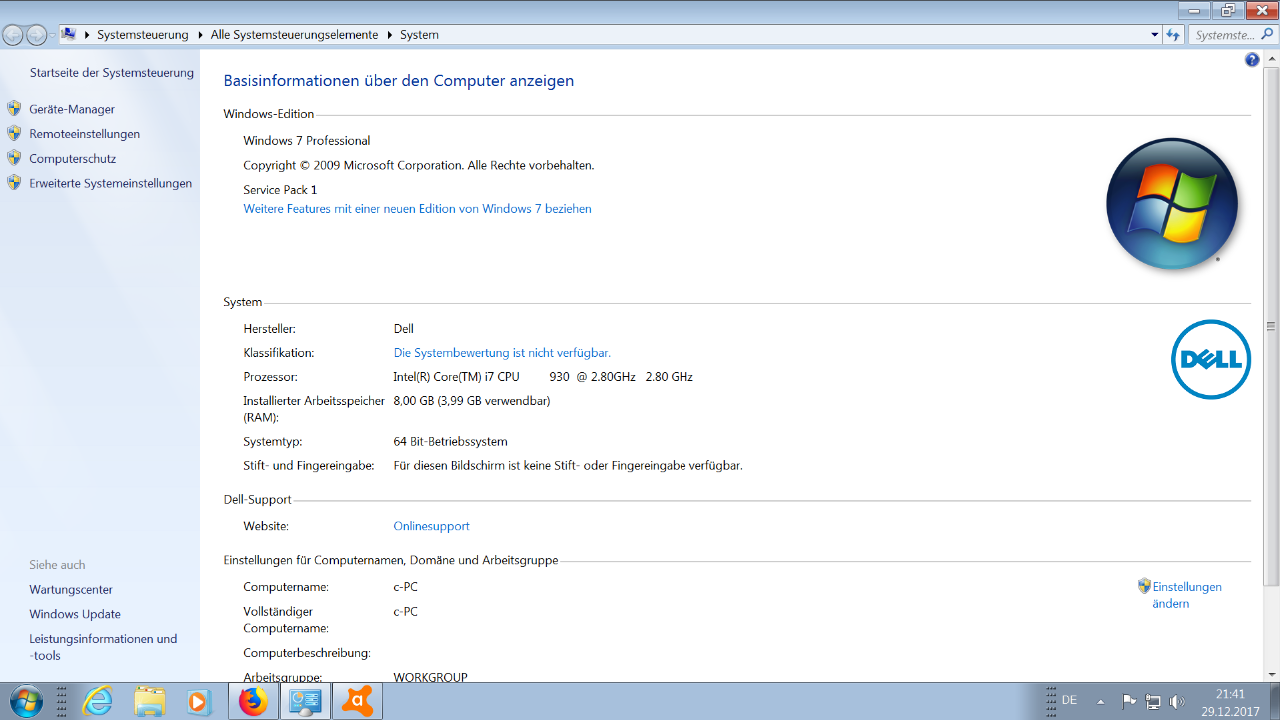The height and width of the screenshot is (720, 1280).
Task: Click the computer icon in address bar
Action: click(x=69, y=34)
